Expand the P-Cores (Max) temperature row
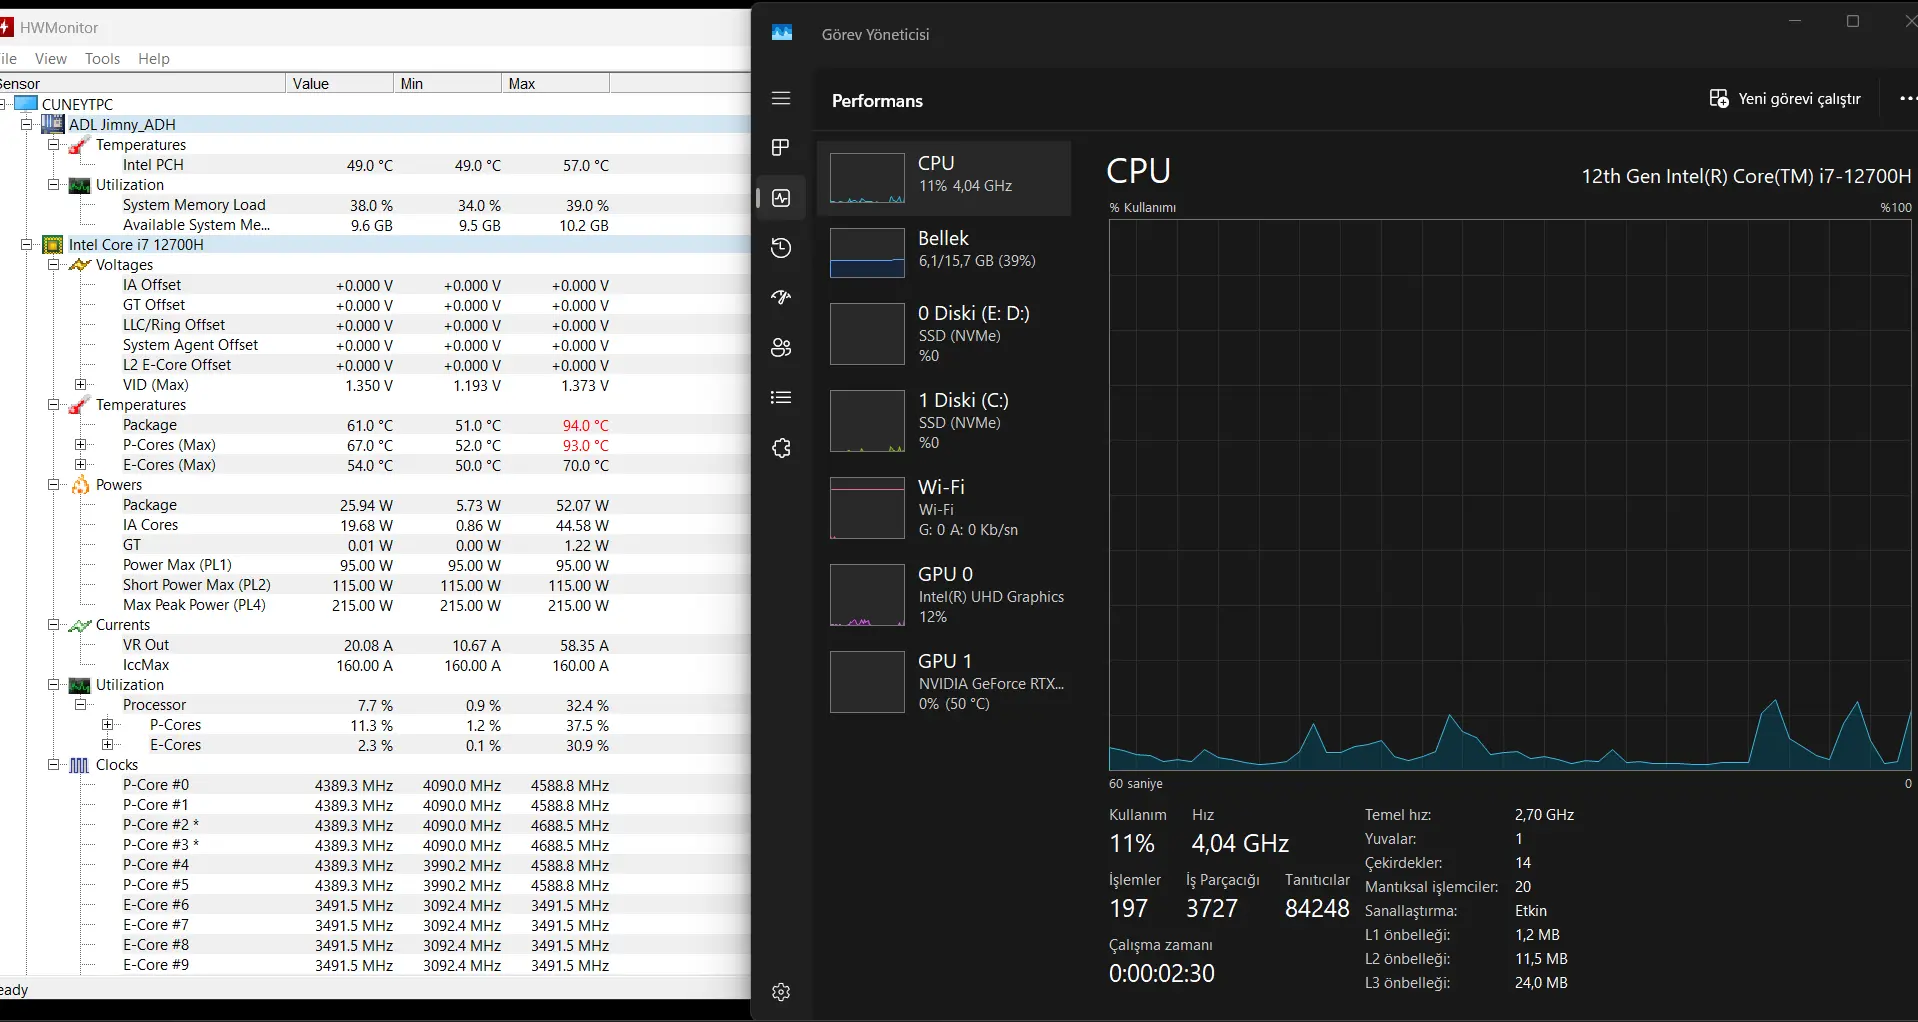The width and height of the screenshot is (1918, 1022). pyautogui.click(x=81, y=444)
